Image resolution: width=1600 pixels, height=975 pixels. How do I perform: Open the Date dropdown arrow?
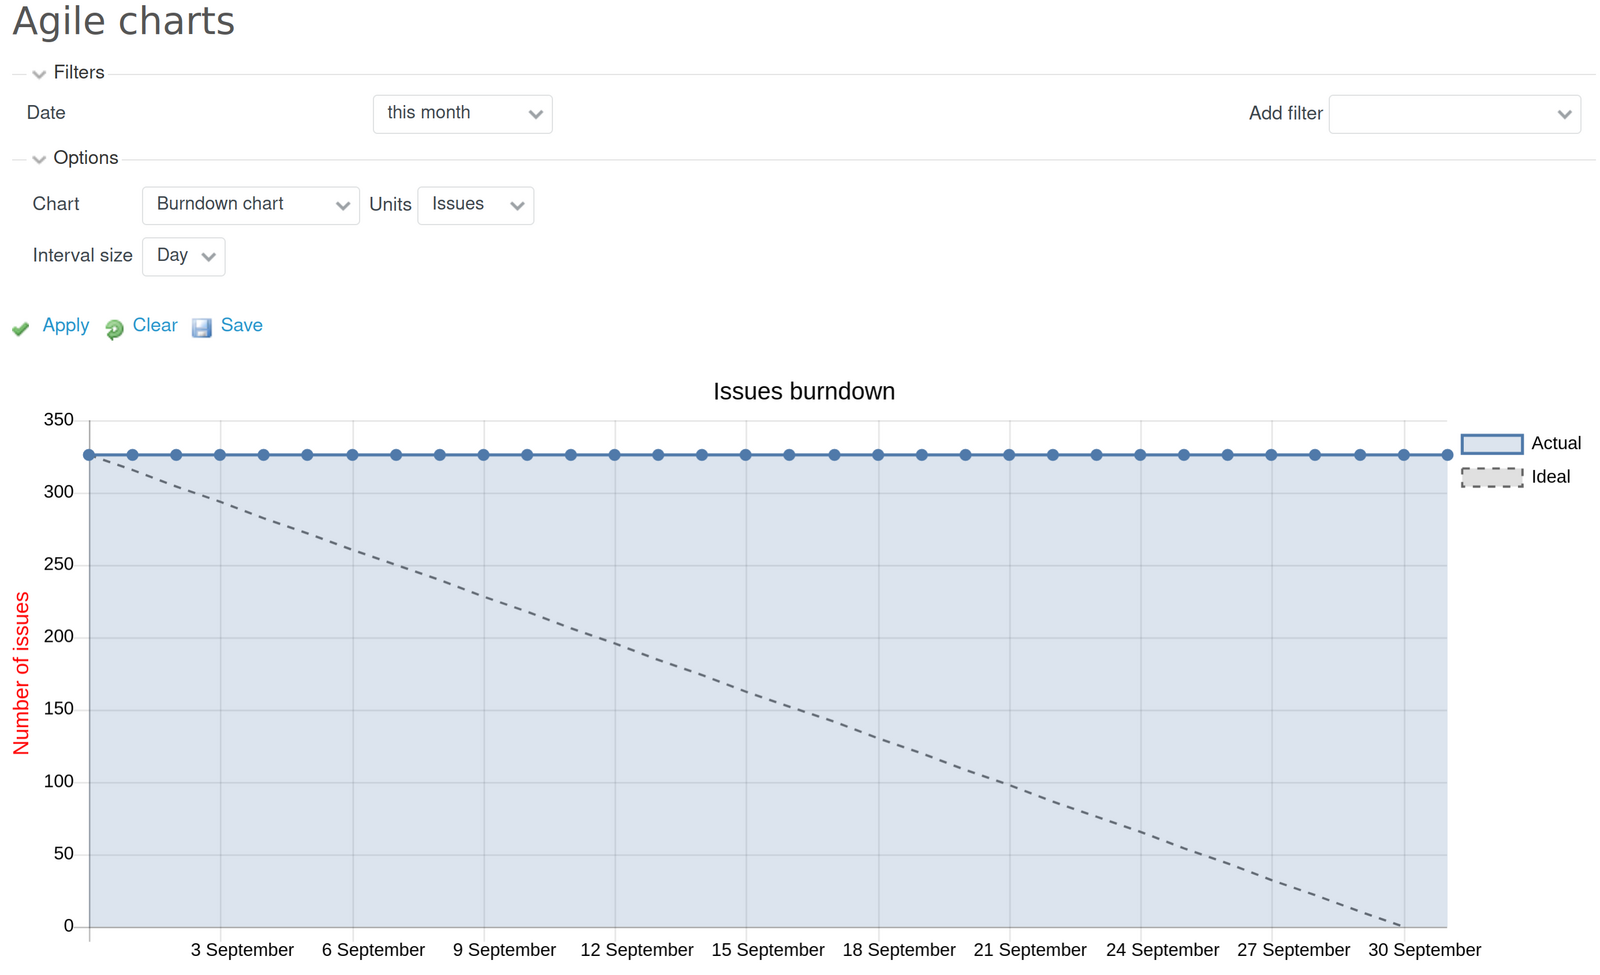[536, 114]
